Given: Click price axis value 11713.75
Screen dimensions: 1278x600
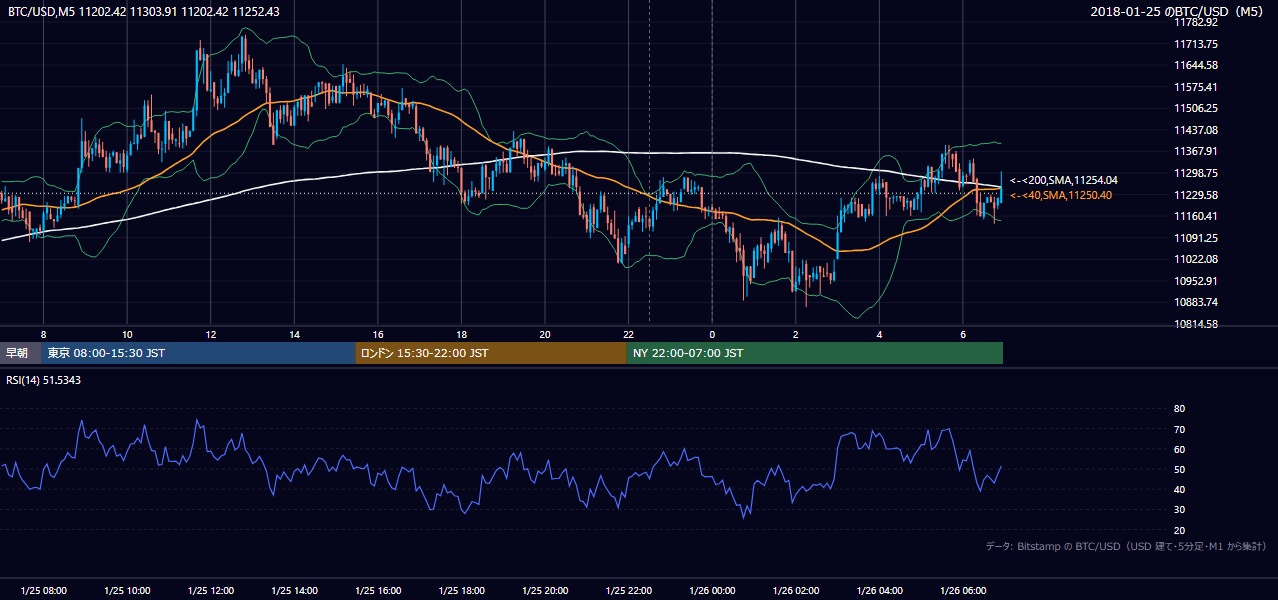Looking at the screenshot, I should point(1196,44).
